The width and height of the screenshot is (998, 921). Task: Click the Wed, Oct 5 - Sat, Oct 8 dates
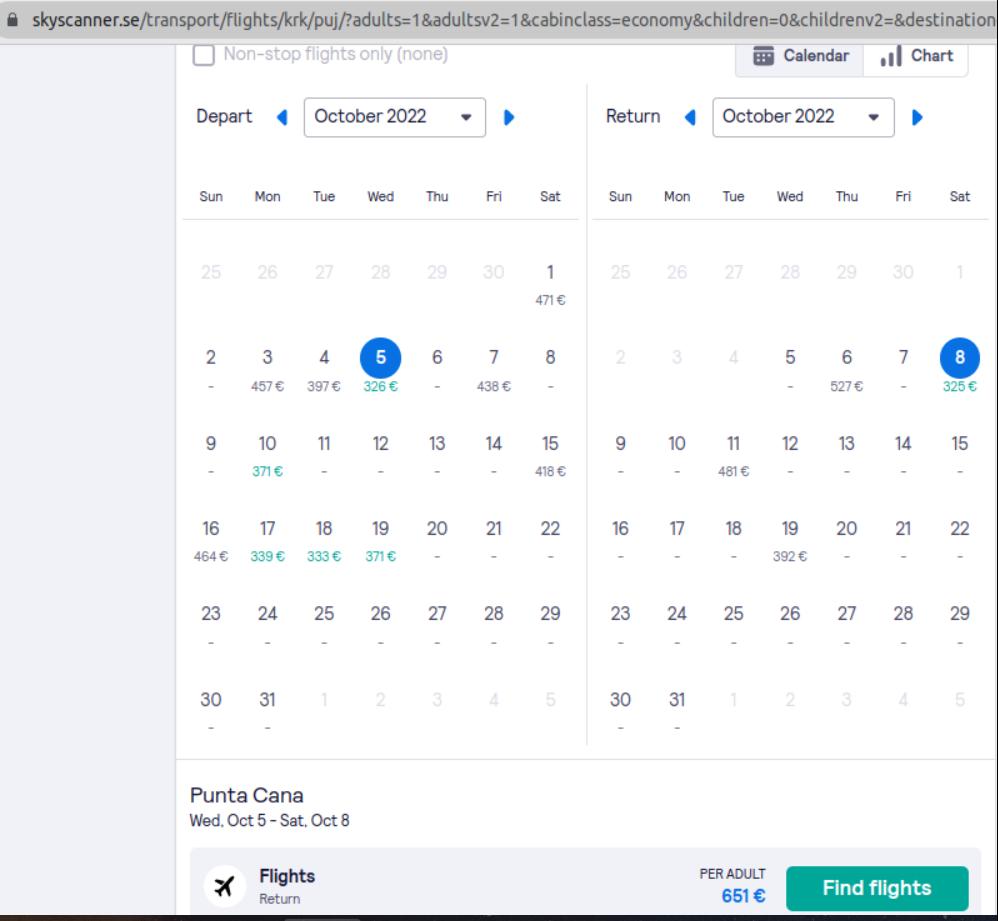tap(269, 820)
